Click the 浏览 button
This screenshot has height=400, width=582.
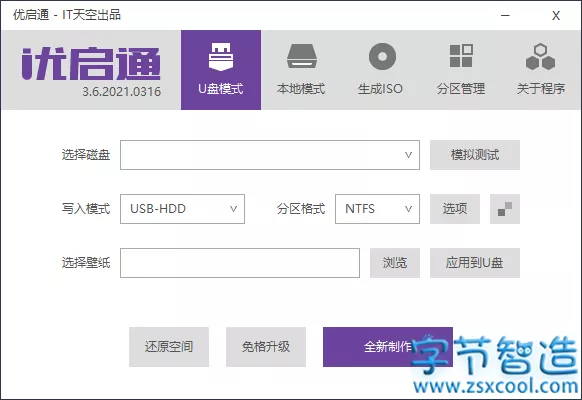395,263
